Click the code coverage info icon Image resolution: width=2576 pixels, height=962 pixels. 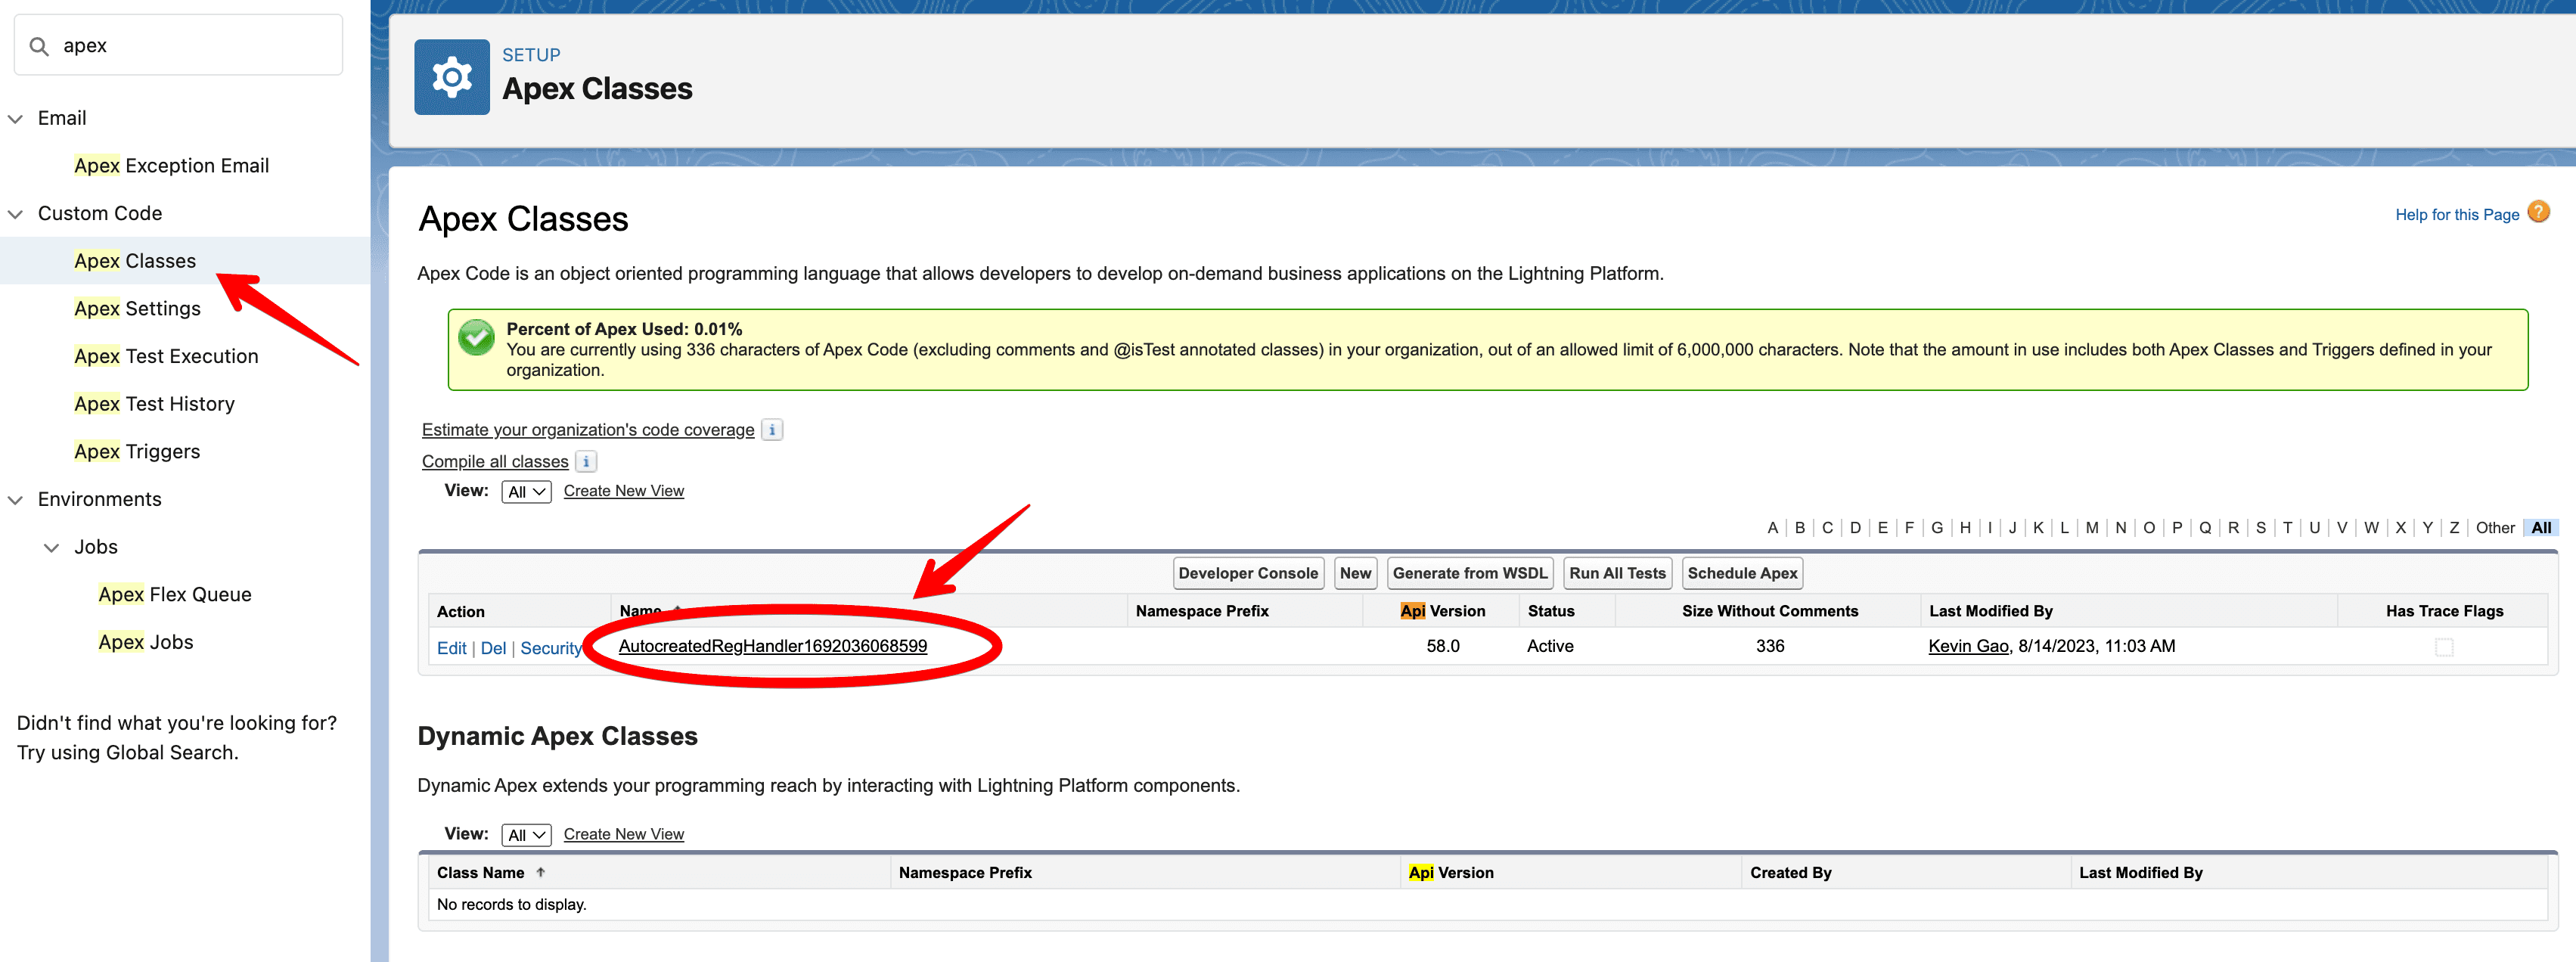tap(771, 430)
